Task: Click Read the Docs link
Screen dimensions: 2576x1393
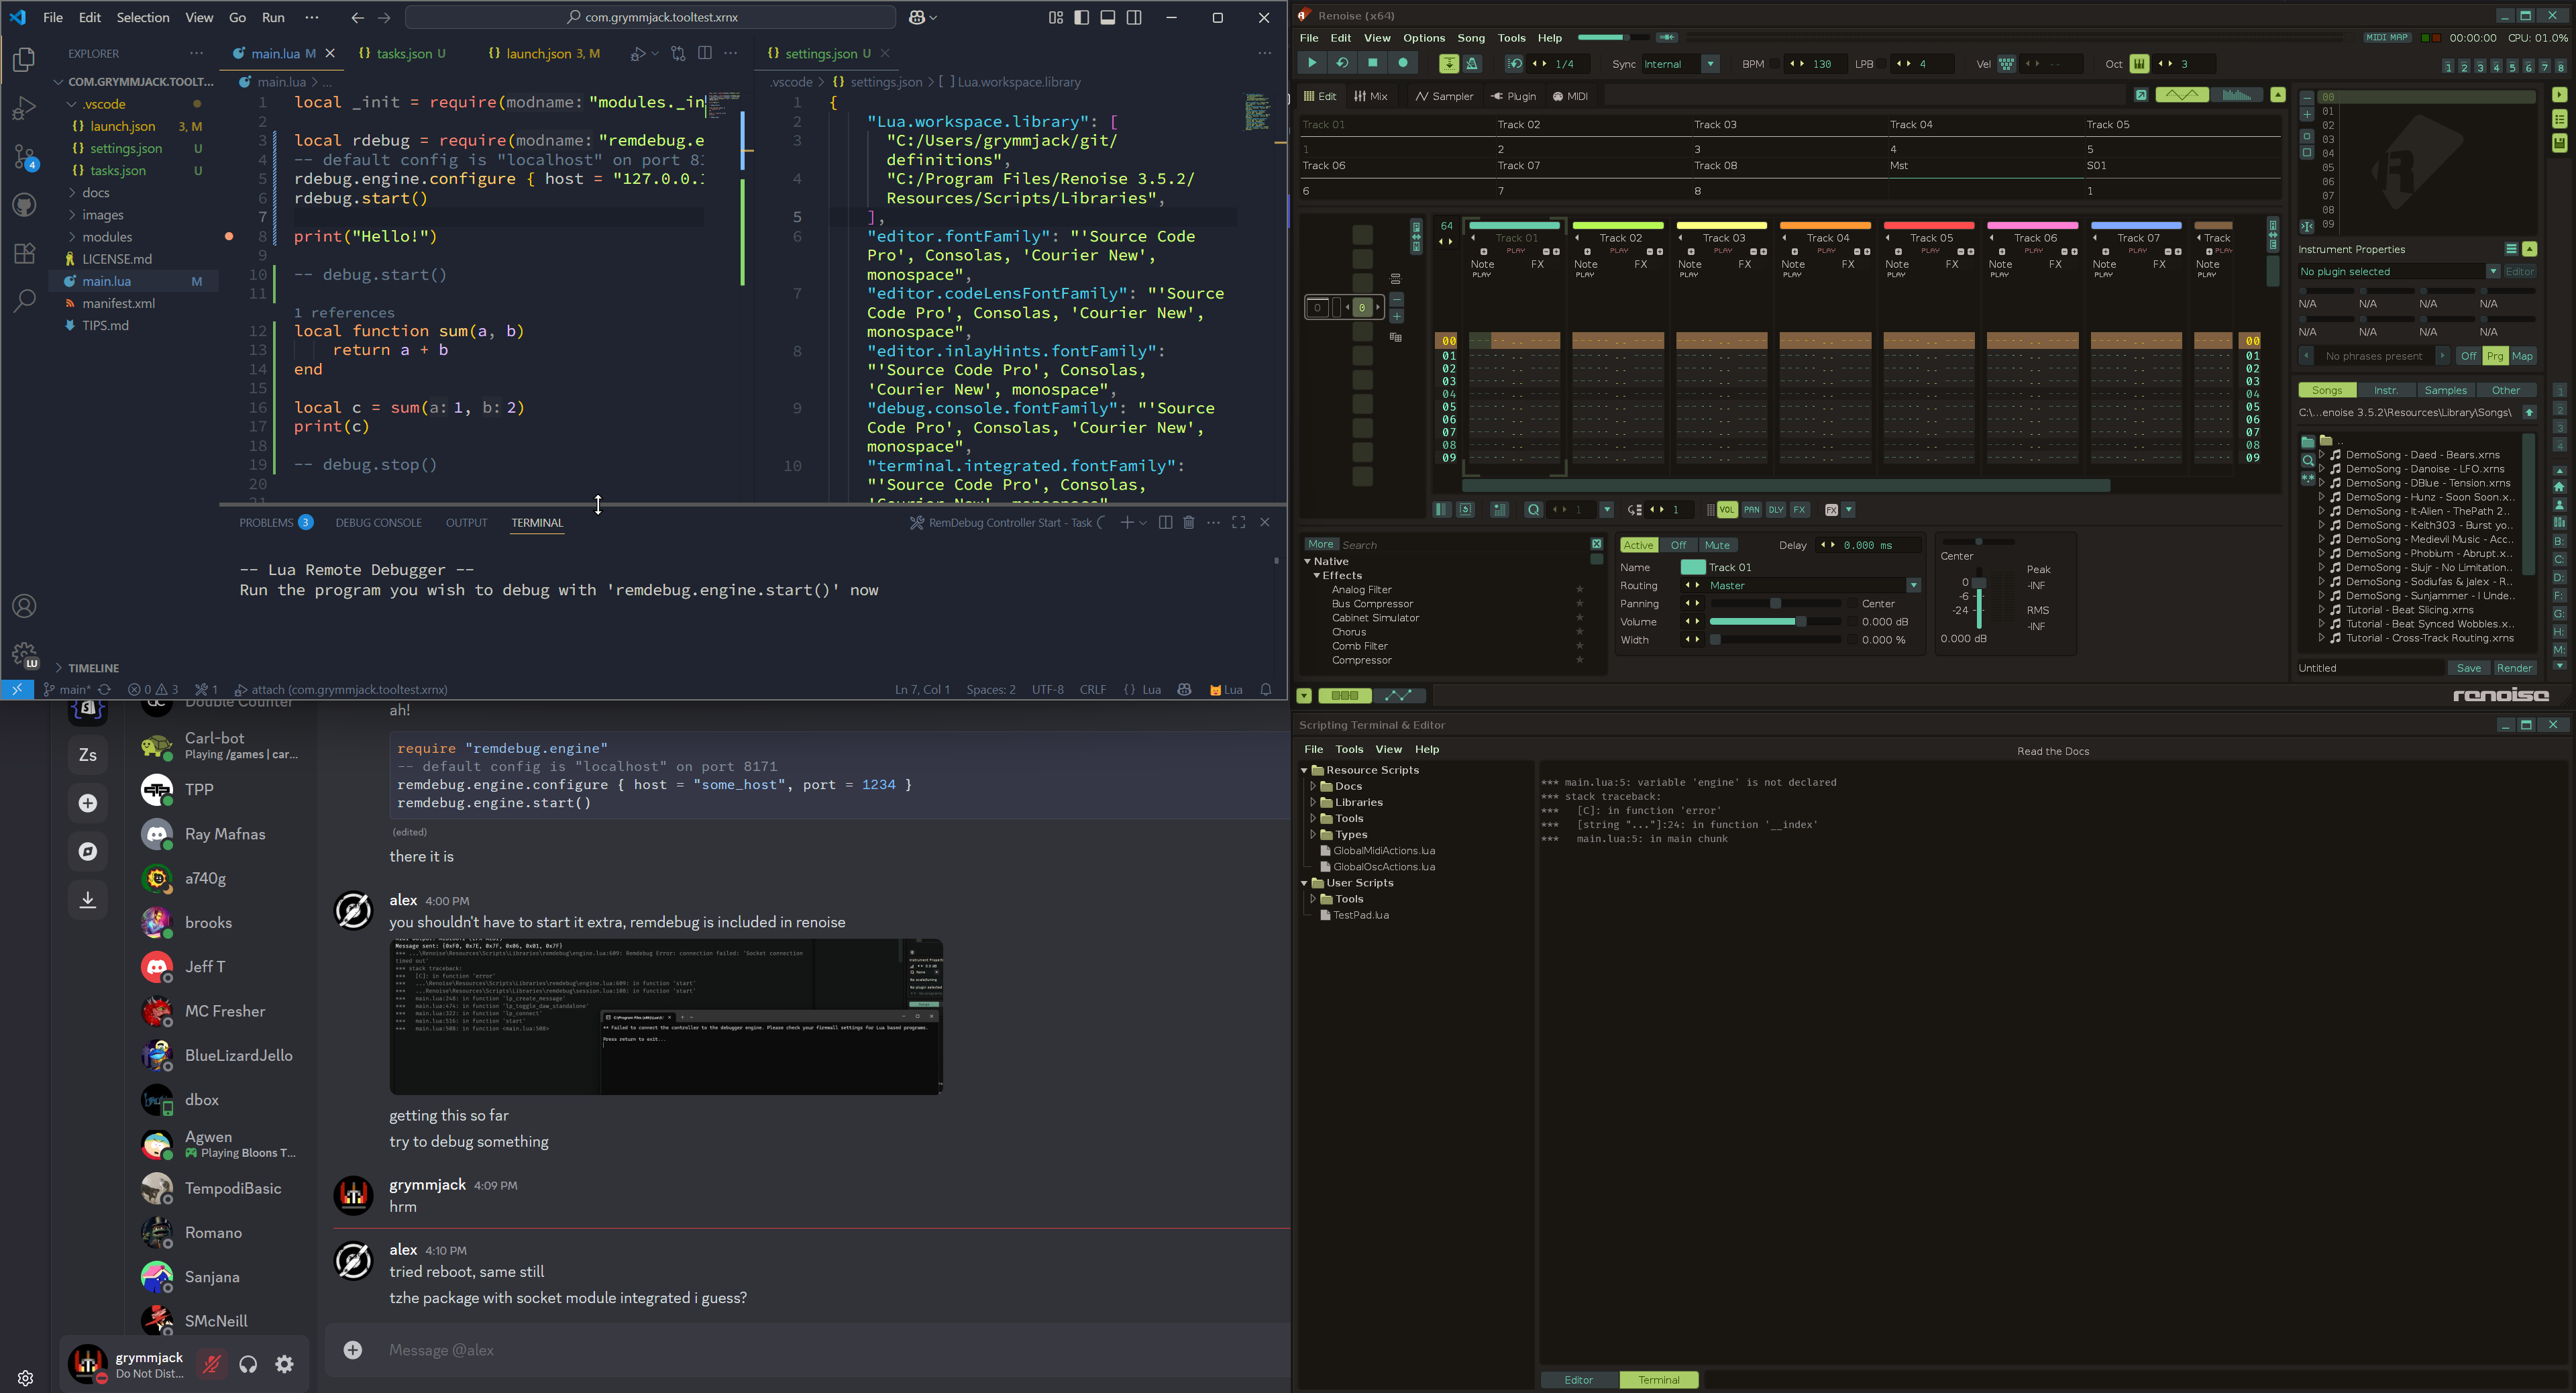Action: [2053, 751]
